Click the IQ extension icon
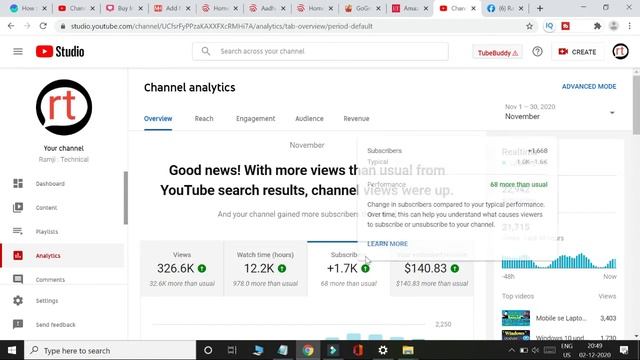This screenshot has height=360, width=640. coord(549,26)
